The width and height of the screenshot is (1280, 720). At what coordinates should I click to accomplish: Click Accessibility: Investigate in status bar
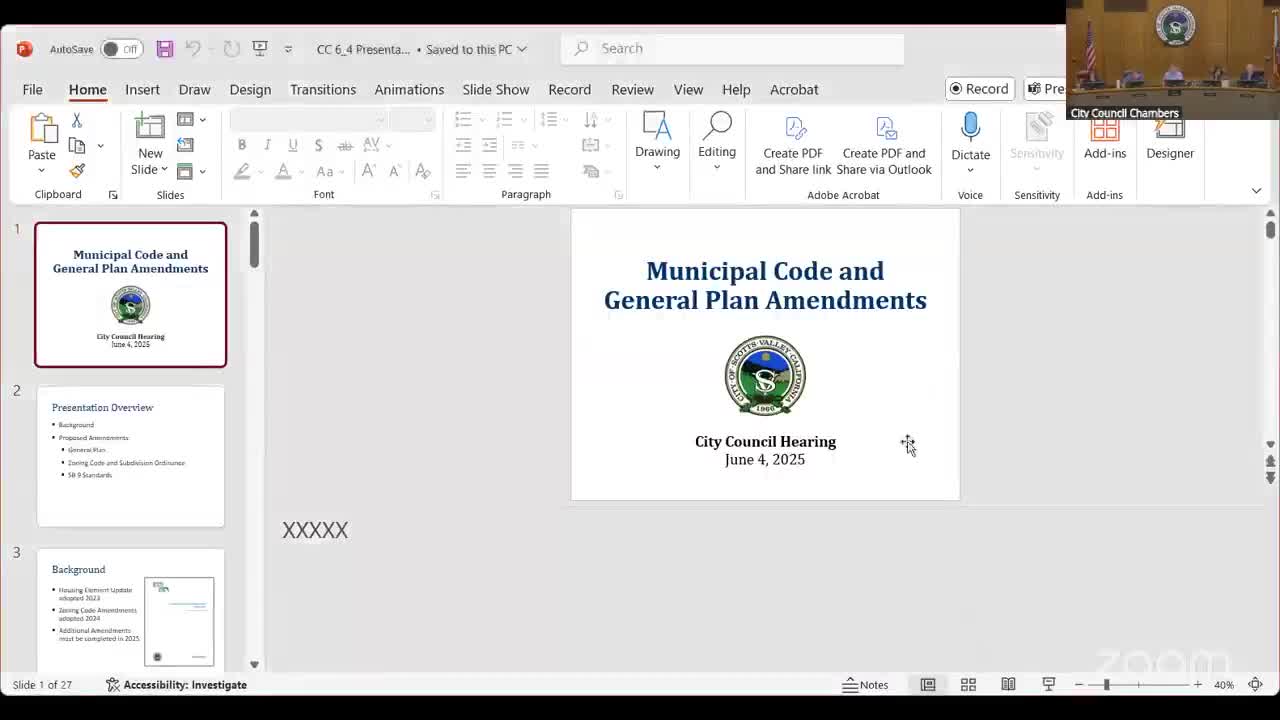176,685
